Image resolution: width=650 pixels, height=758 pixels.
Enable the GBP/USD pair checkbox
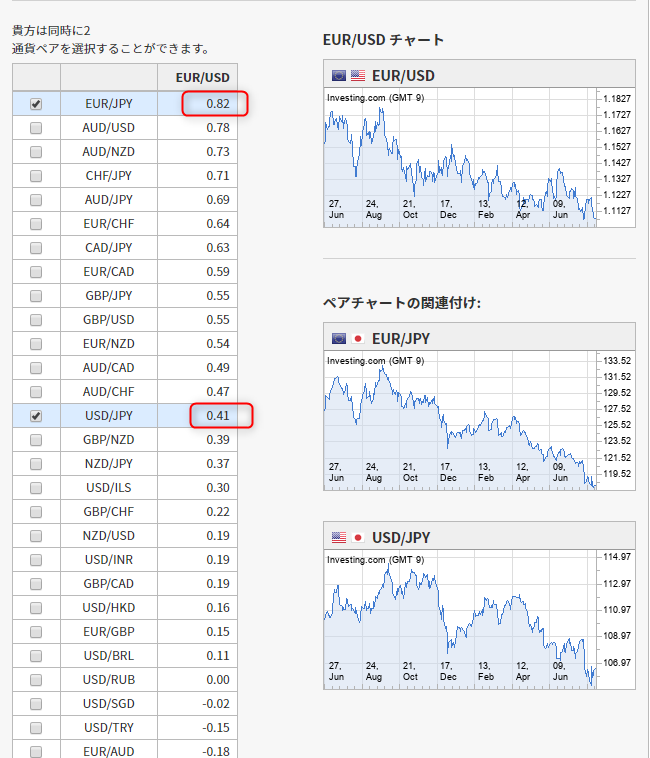(x=36, y=320)
